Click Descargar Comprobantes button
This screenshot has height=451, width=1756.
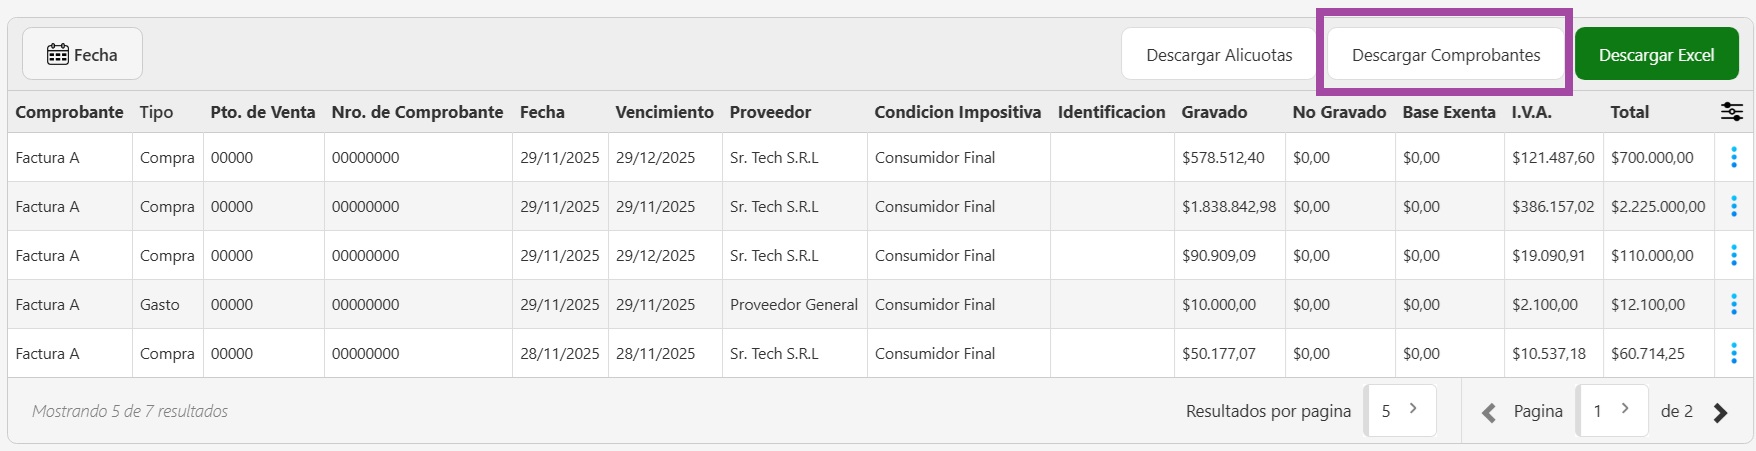coord(1445,55)
